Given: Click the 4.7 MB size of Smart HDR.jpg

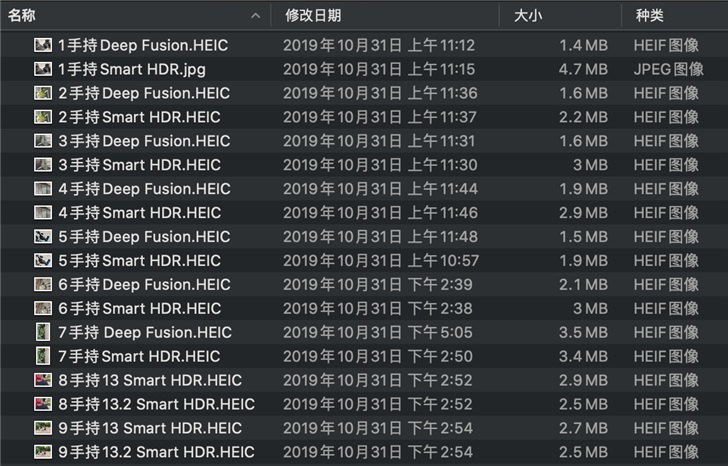Looking at the screenshot, I should pyautogui.click(x=584, y=69).
